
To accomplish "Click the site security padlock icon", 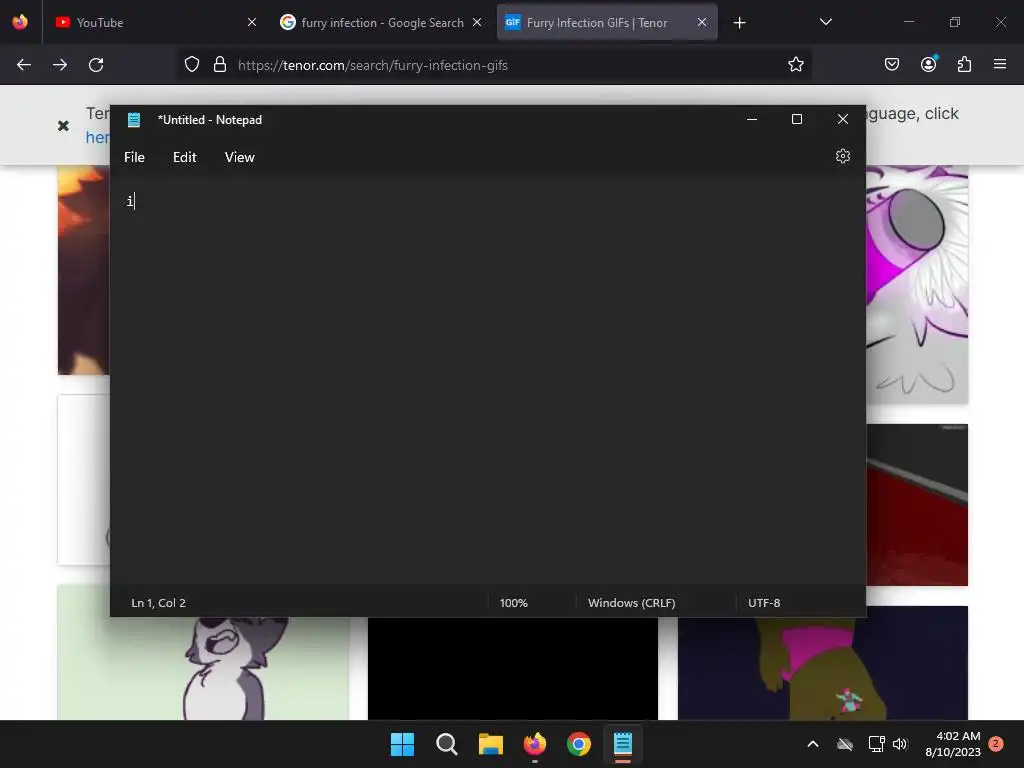I will pos(220,65).
